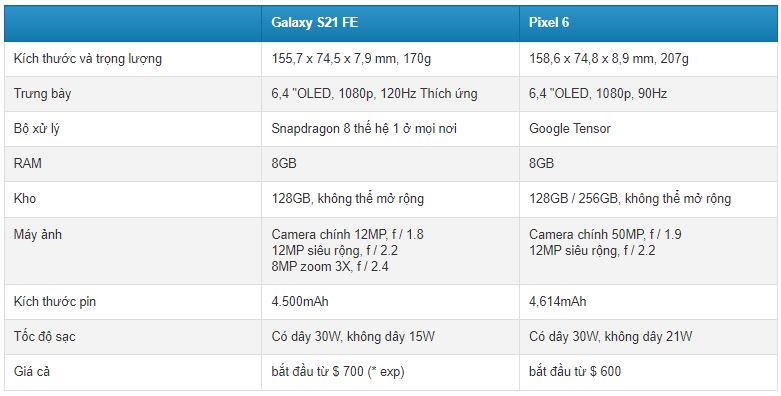Click the Pixel 6 column header

click(x=549, y=23)
